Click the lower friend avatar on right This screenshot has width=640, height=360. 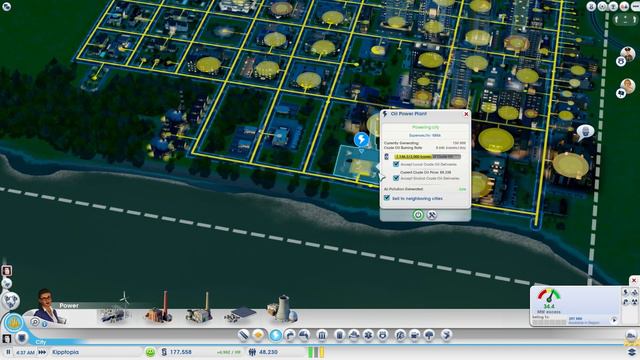[x=628, y=86]
